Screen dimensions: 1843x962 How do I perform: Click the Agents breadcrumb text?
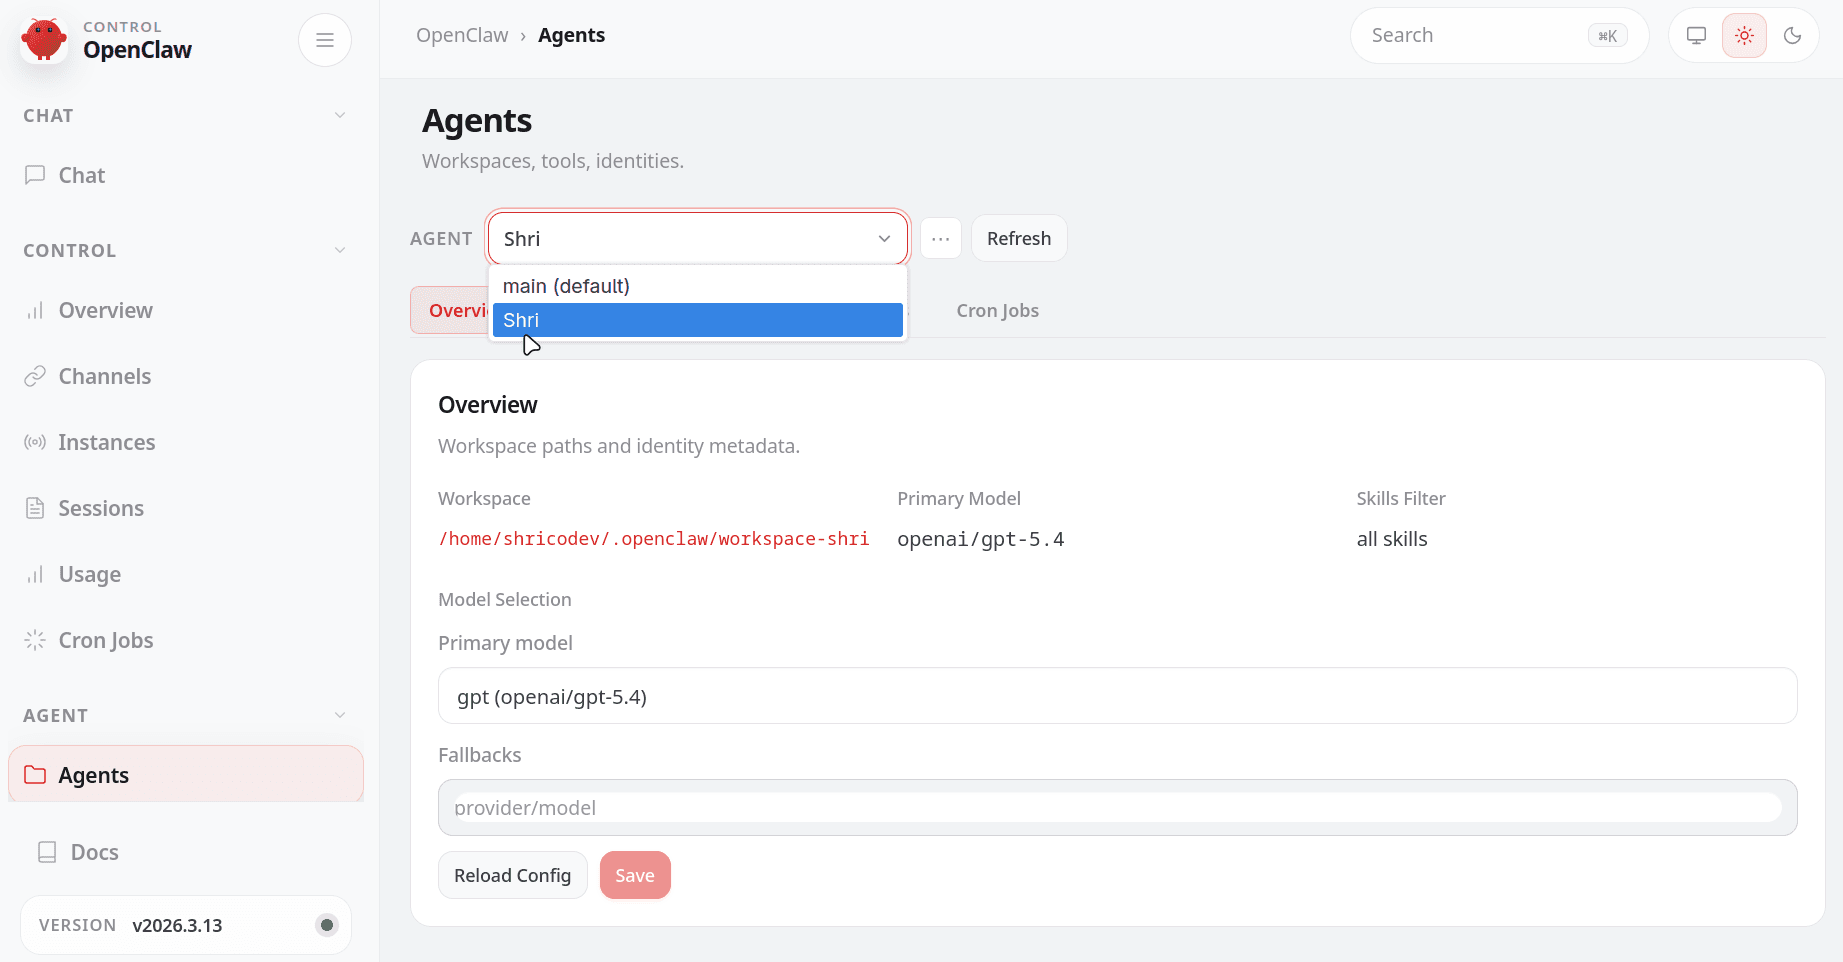571,36
